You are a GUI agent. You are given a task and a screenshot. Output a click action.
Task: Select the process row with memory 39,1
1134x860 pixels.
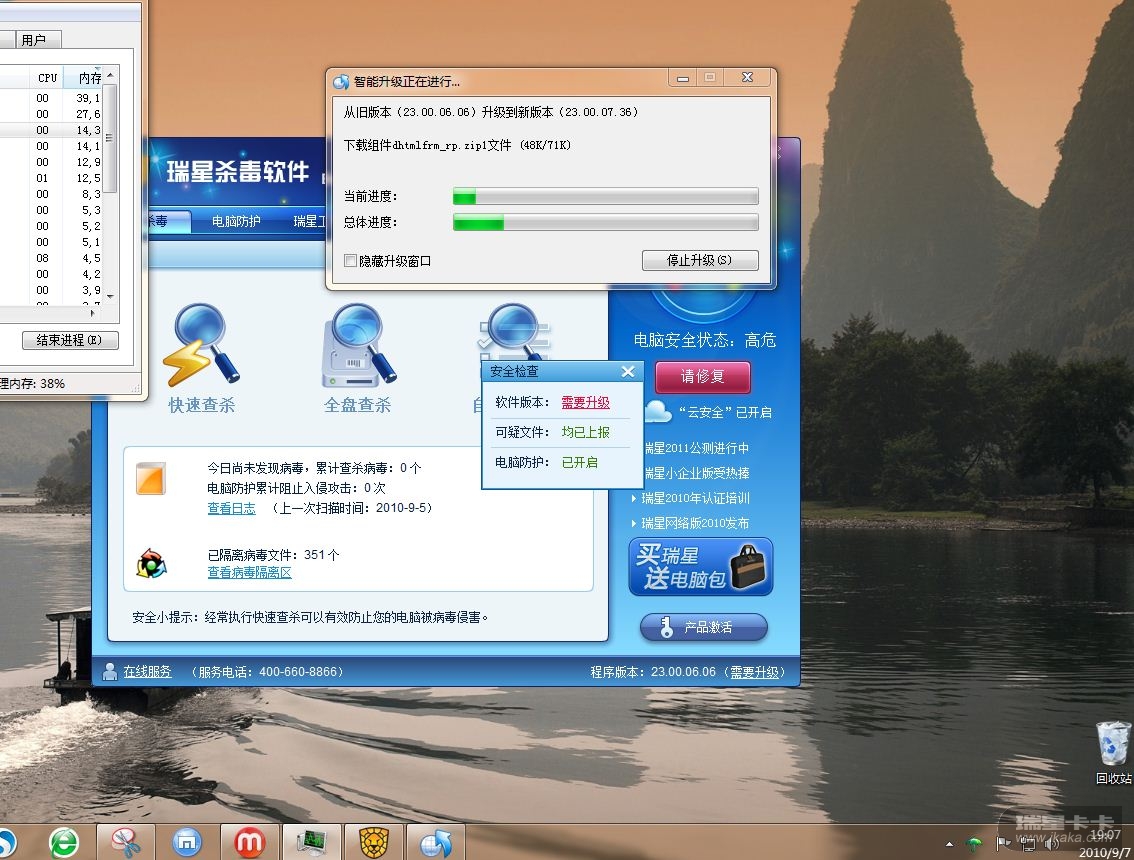click(x=52, y=98)
